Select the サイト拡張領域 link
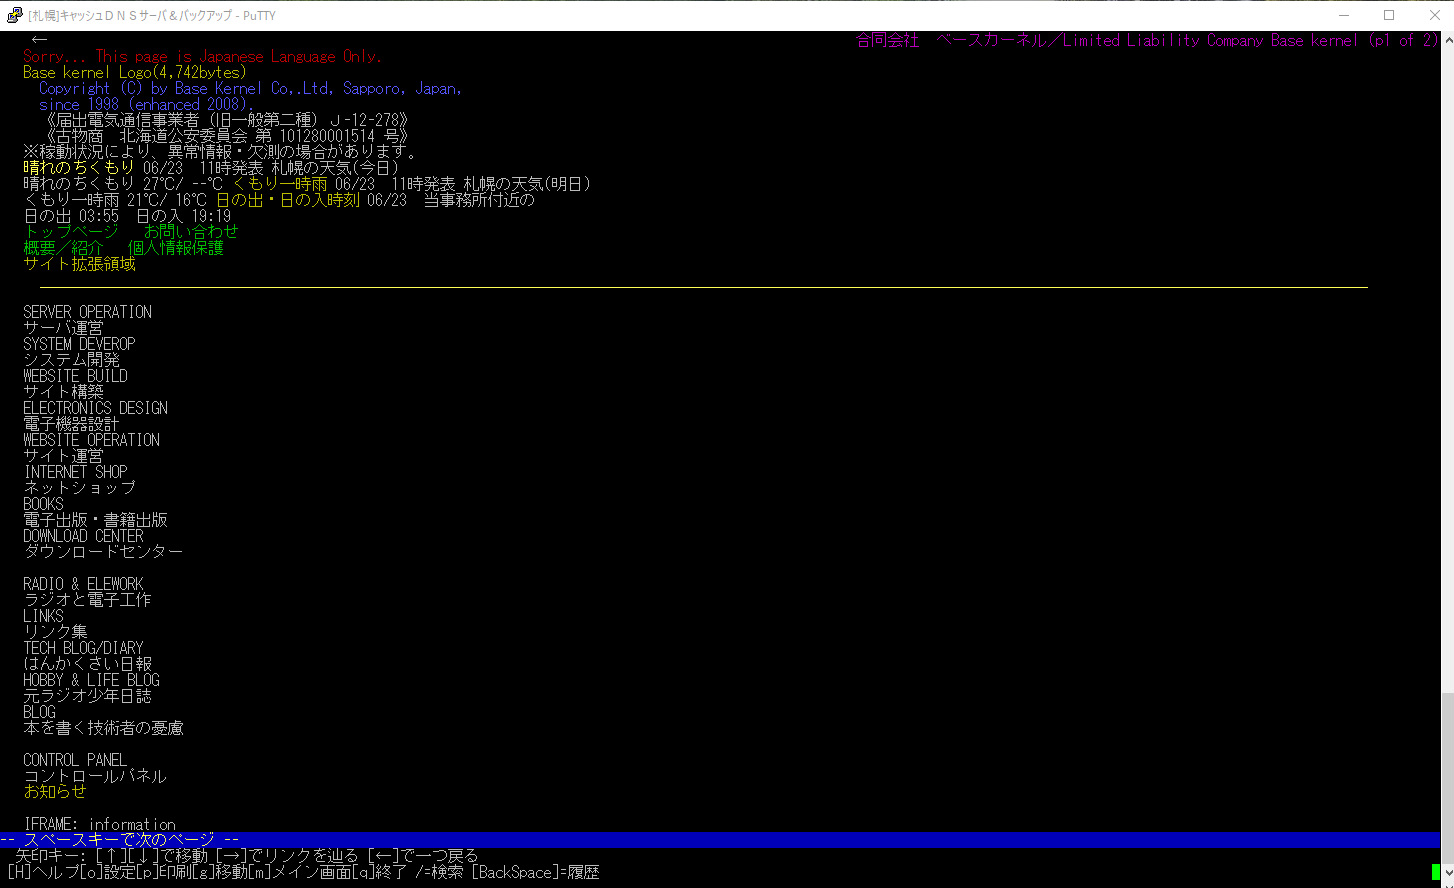Image resolution: width=1454 pixels, height=888 pixels. pos(79,264)
